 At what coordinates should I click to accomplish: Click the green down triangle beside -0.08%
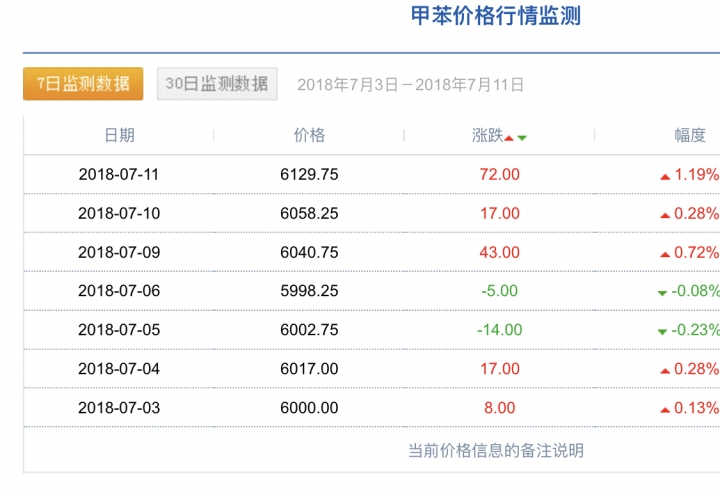coord(662,293)
